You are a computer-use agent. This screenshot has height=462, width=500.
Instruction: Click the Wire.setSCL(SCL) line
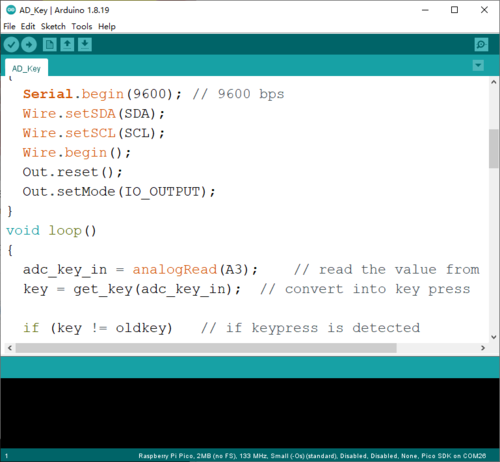point(94,133)
